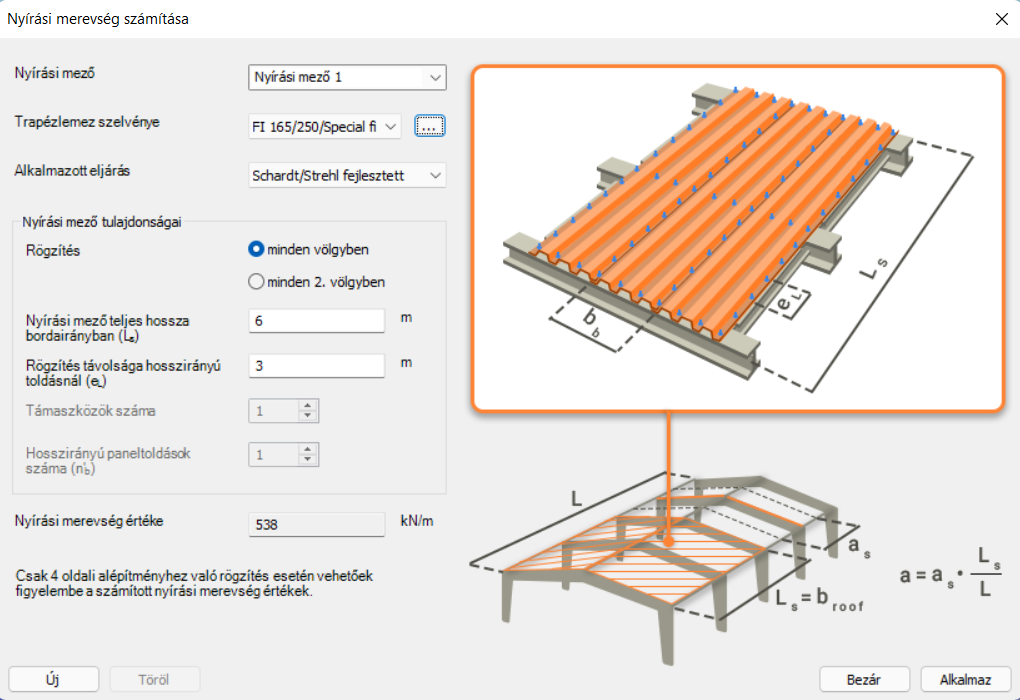Click the Hosszirányú paneltoldások number field

coord(274,454)
